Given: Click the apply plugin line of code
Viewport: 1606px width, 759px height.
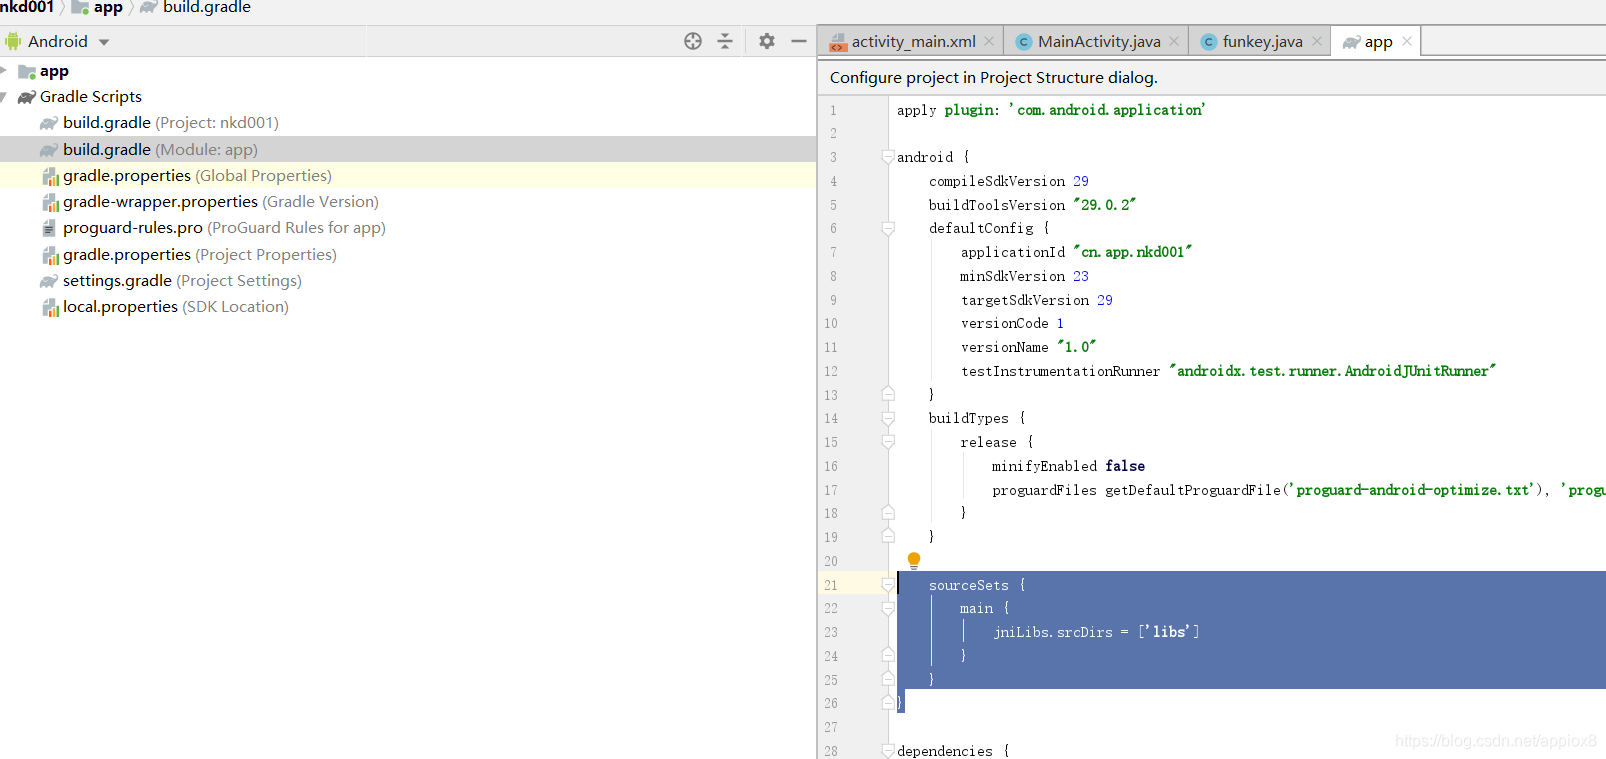Looking at the screenshot, I should (1051, 110).
